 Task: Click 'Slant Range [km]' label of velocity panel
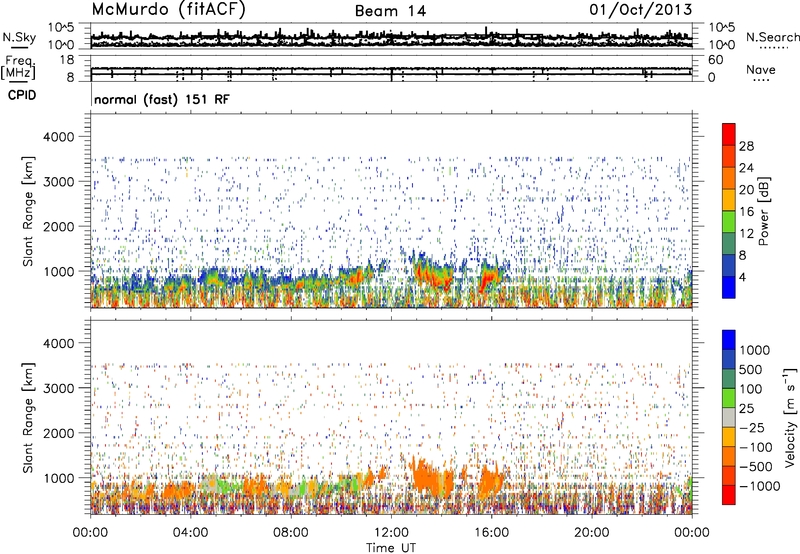(x=28, y=418)
